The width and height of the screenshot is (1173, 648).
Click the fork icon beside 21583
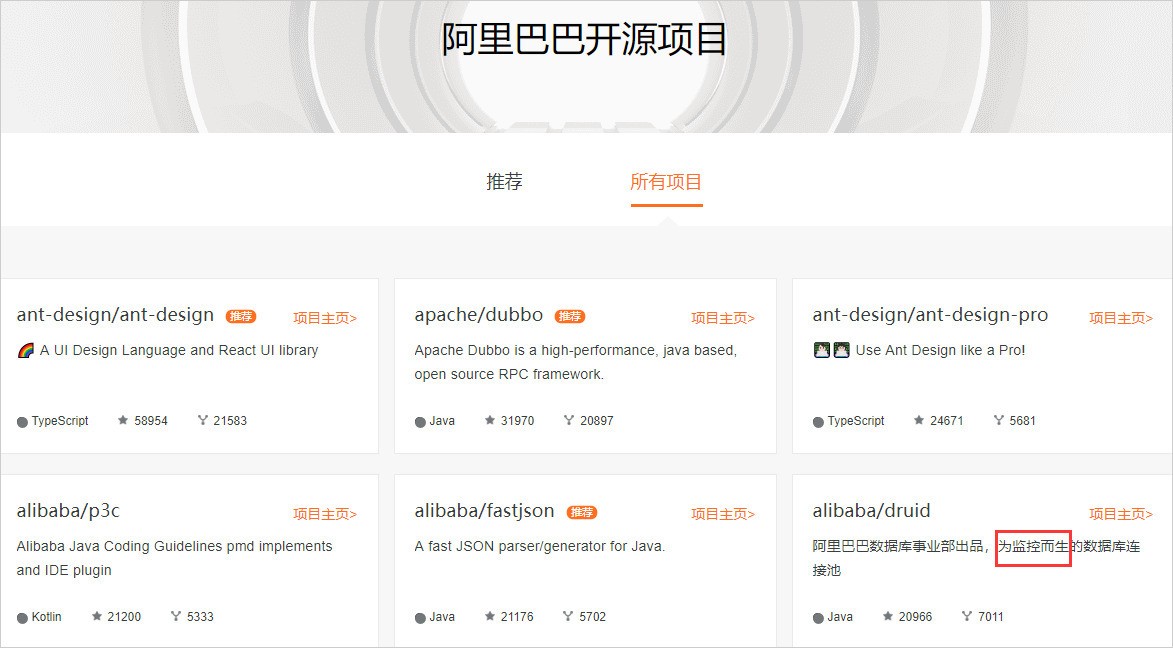(203, 421)
